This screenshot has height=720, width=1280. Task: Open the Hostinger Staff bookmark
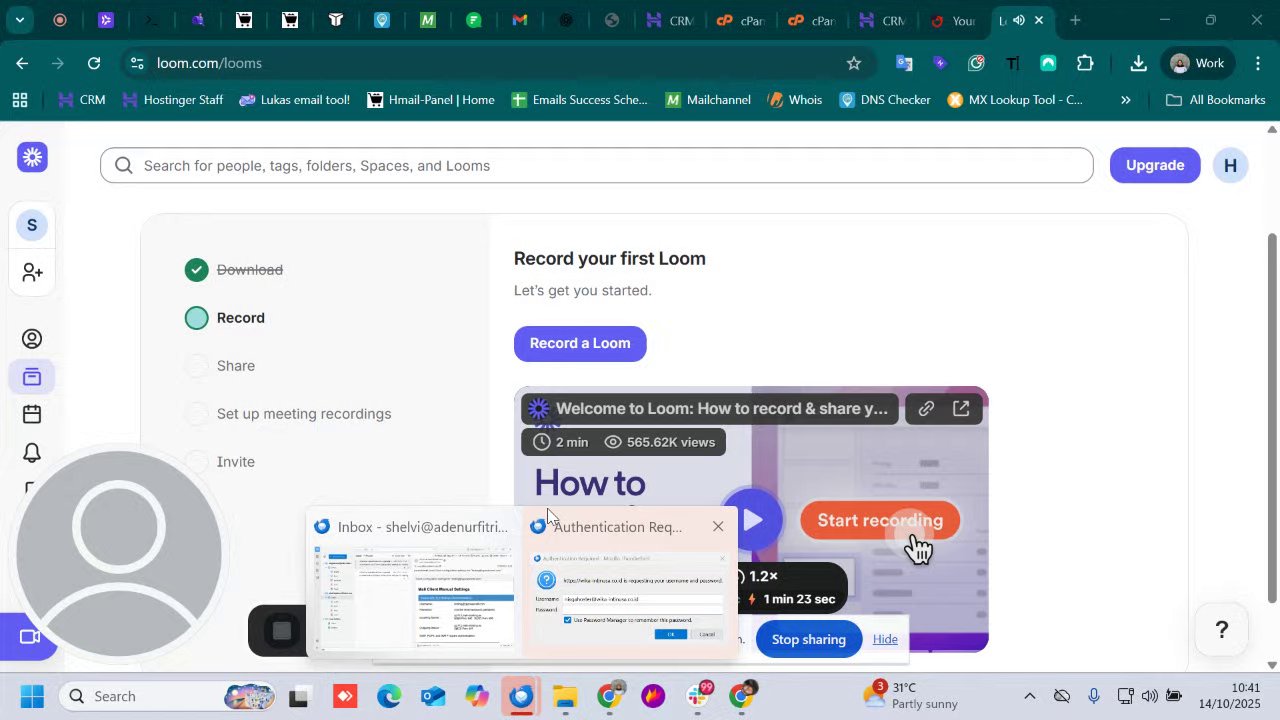point(172,100)
